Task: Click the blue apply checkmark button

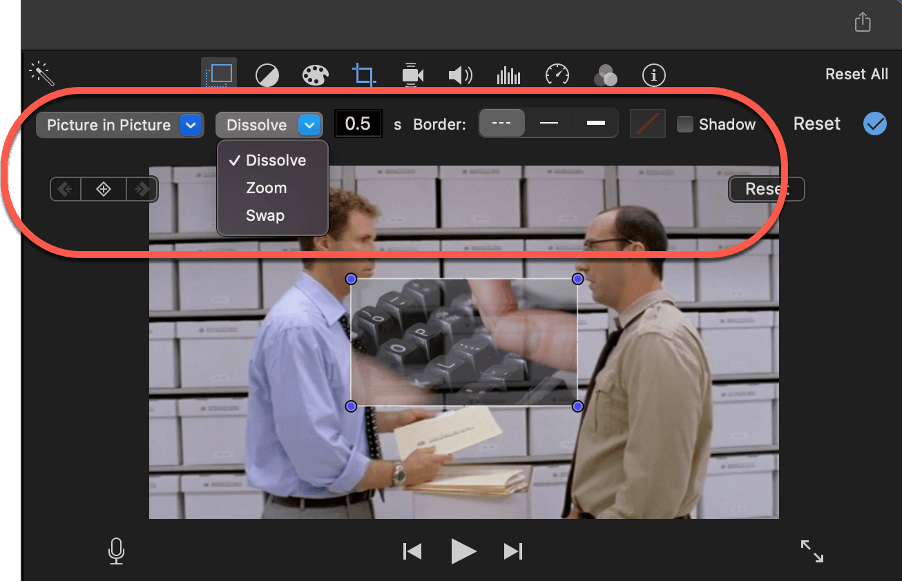Action: [x=874, y=124]
